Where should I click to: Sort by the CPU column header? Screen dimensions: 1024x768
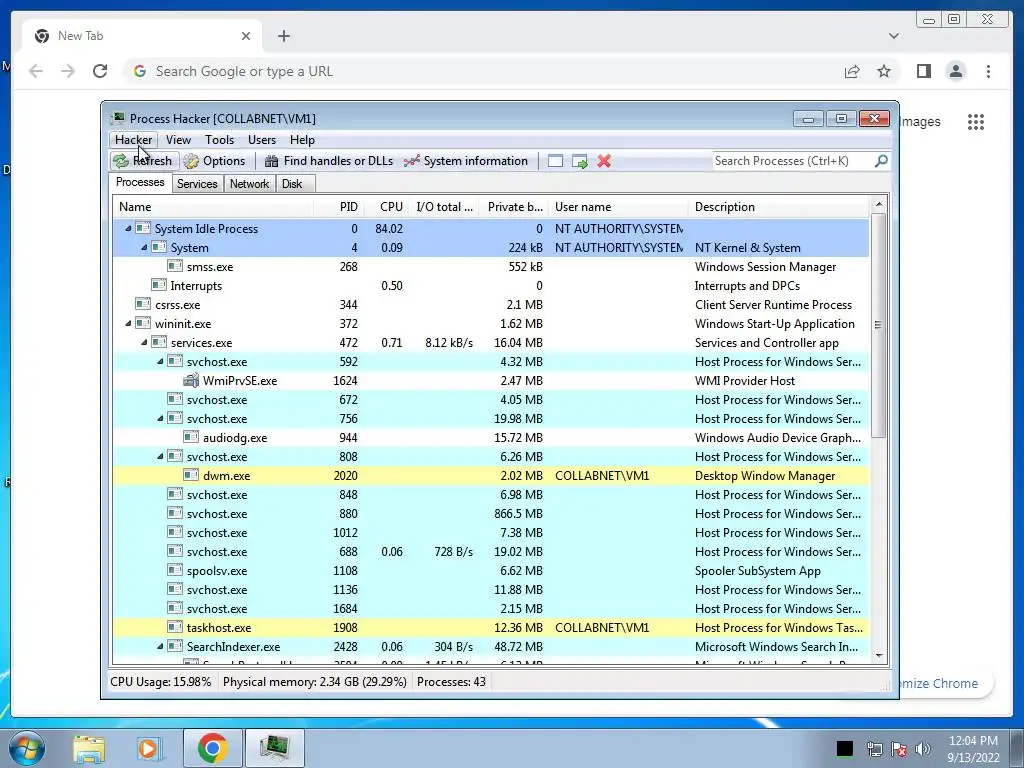point(387,206)
